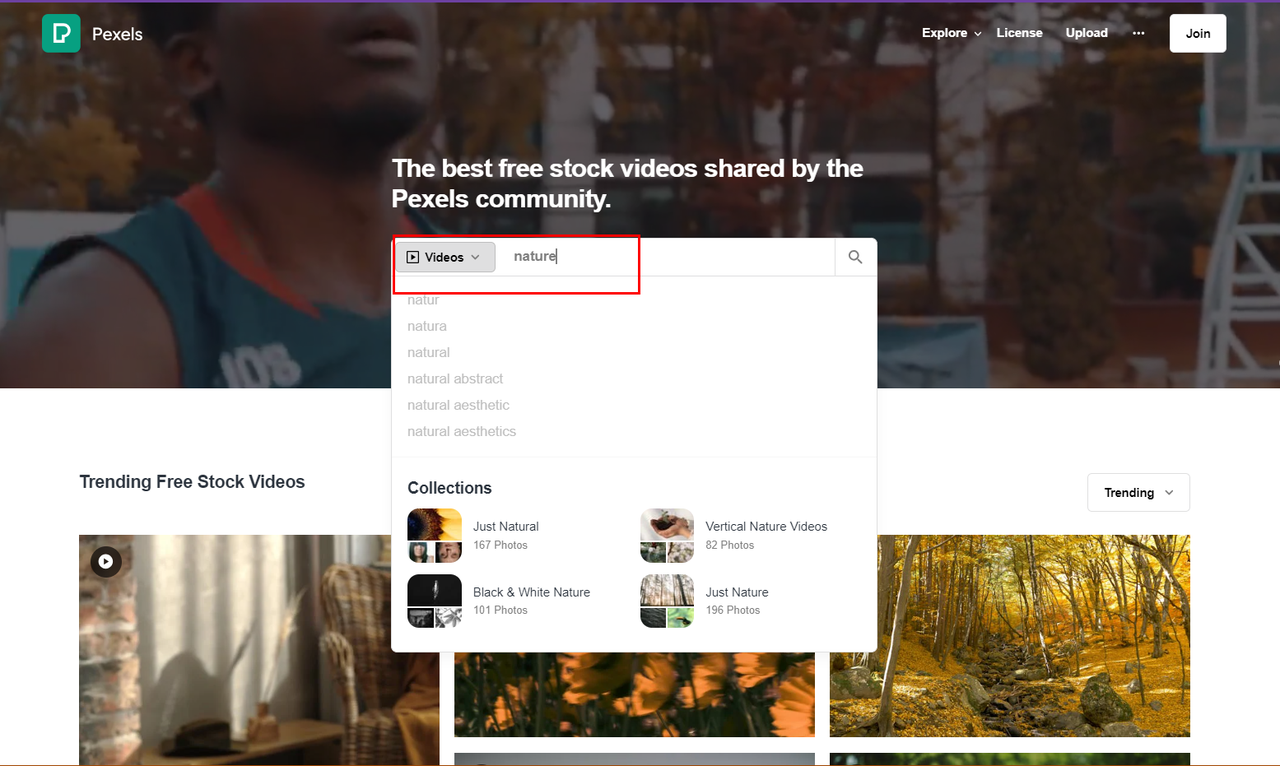The height and width of the screenshot is (766, 1280).
Task: Click the Vertical Nature Videos collection icon
Action: 666,535
